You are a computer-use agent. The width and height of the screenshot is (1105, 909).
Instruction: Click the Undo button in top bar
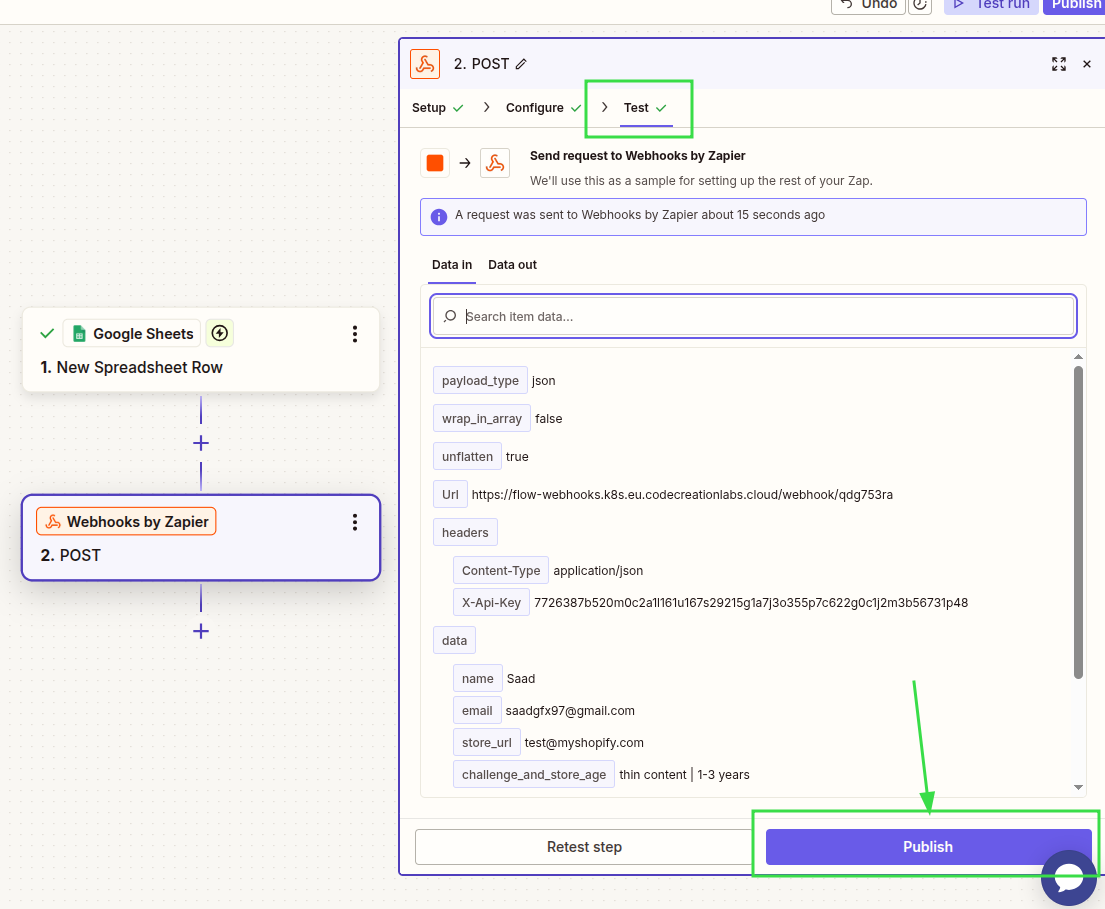[x=868, y=5]
